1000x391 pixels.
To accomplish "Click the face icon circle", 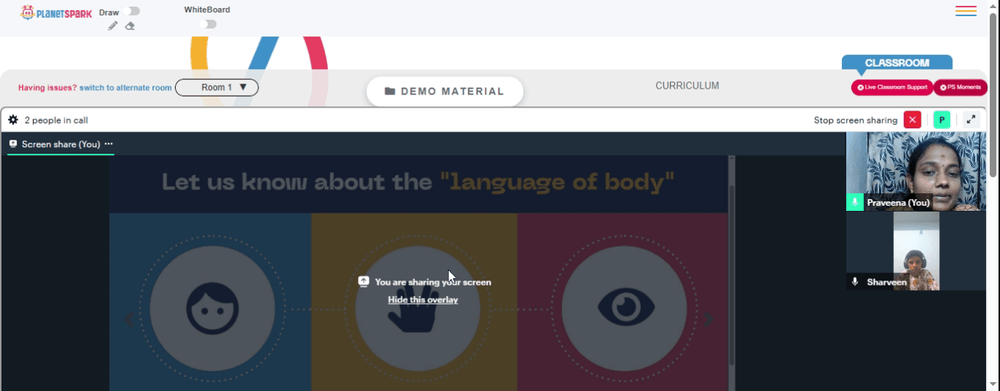I will pyautogui.click(x=212, y=309).
